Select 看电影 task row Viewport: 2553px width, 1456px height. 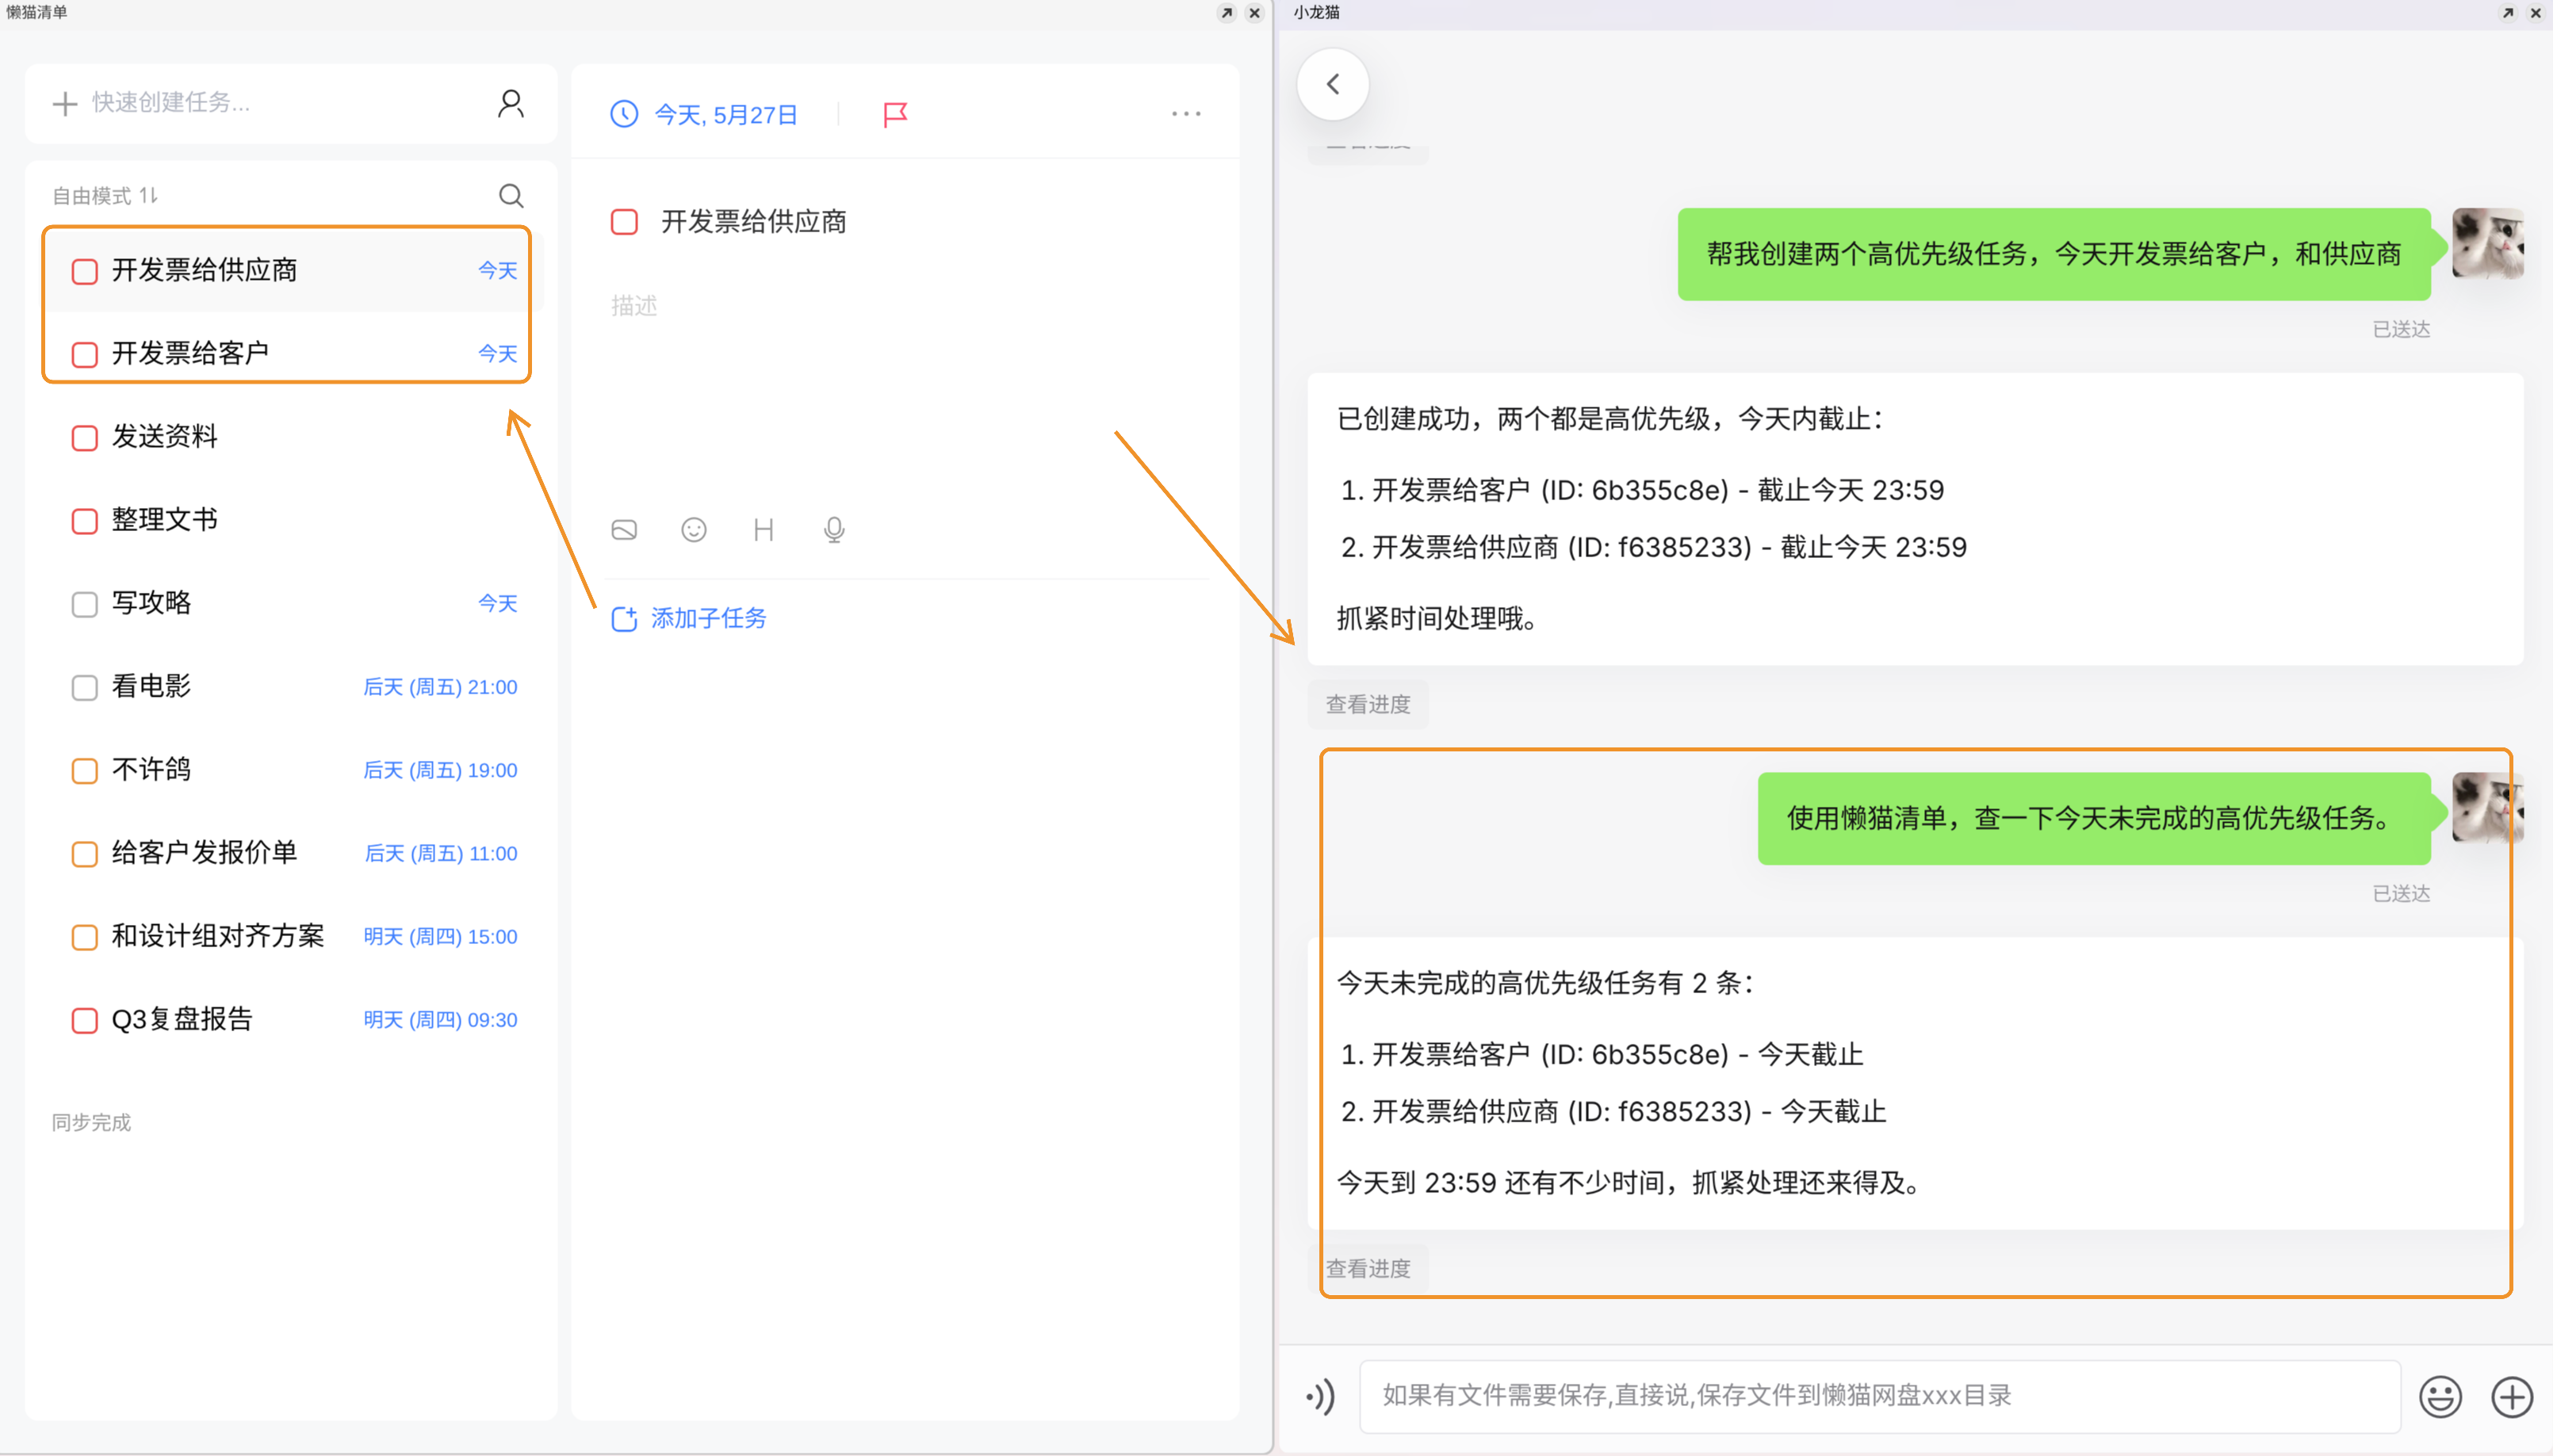pos(290,687)
